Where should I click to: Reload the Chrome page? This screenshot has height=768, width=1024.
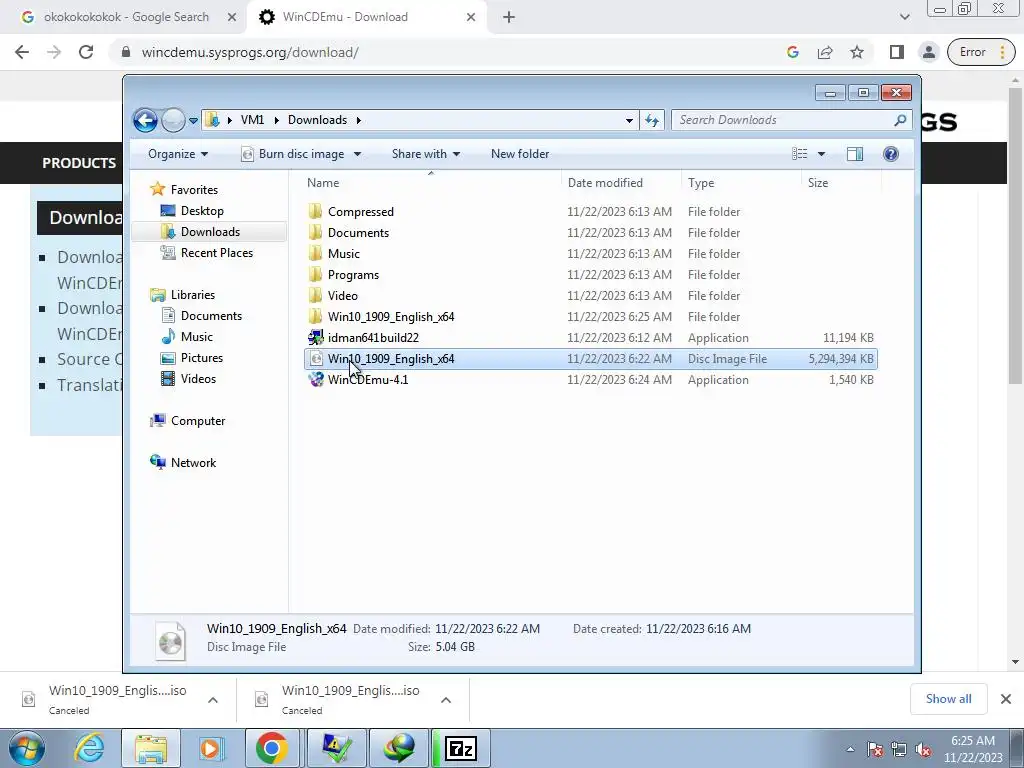(x=86, y=52)
